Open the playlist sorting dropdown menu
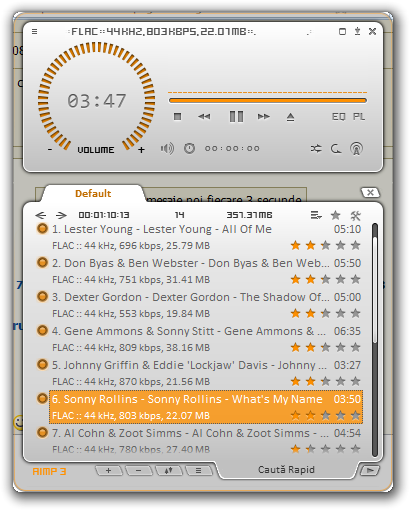Viewport: 410px width, 511px height. click(316, 215)
